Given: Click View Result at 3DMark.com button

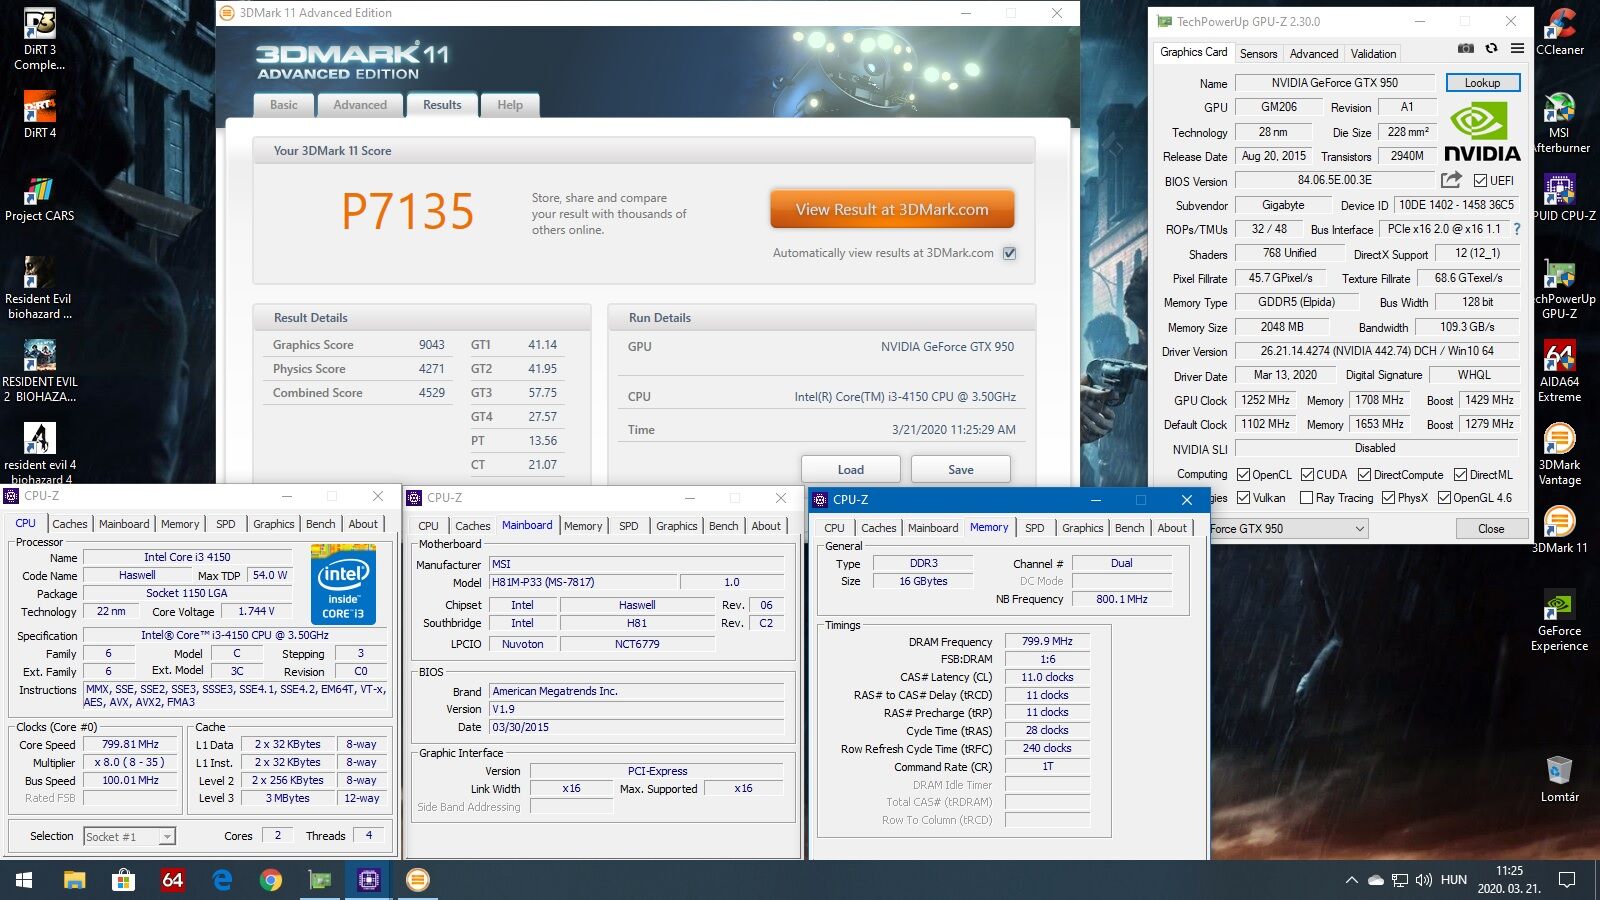Looking at the screenshot, I should (x=892, y=210).
